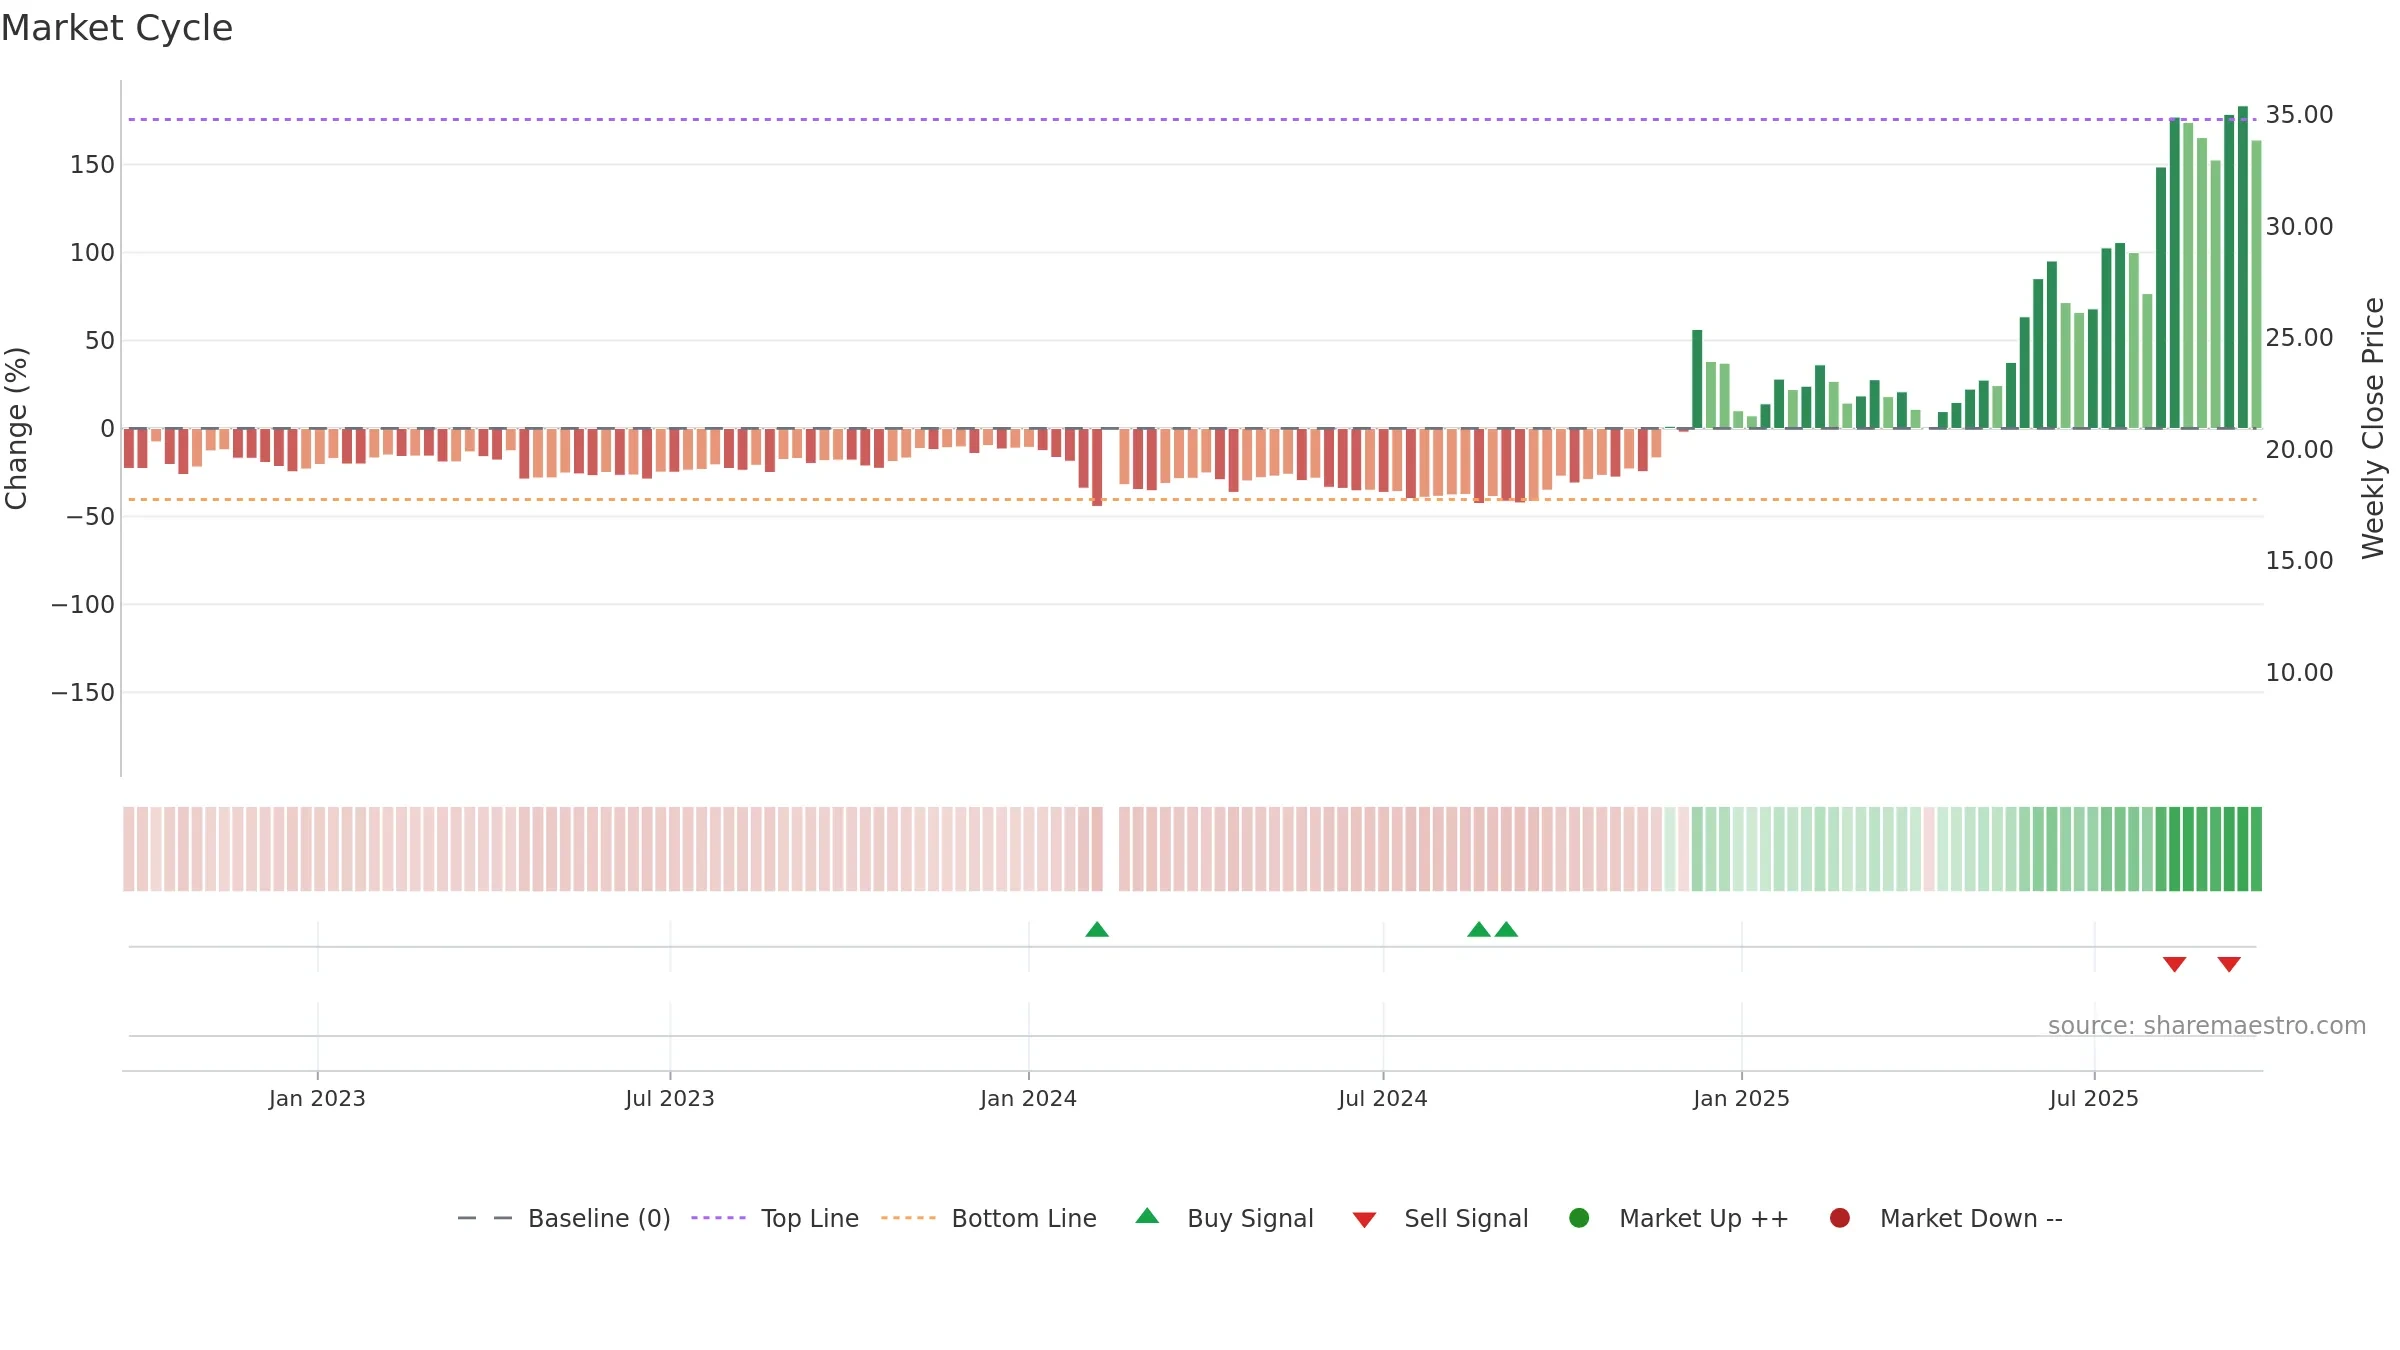Click the 25.00 price tick label
This screenshot has width=2400, height=1350.
[2299, 337]
